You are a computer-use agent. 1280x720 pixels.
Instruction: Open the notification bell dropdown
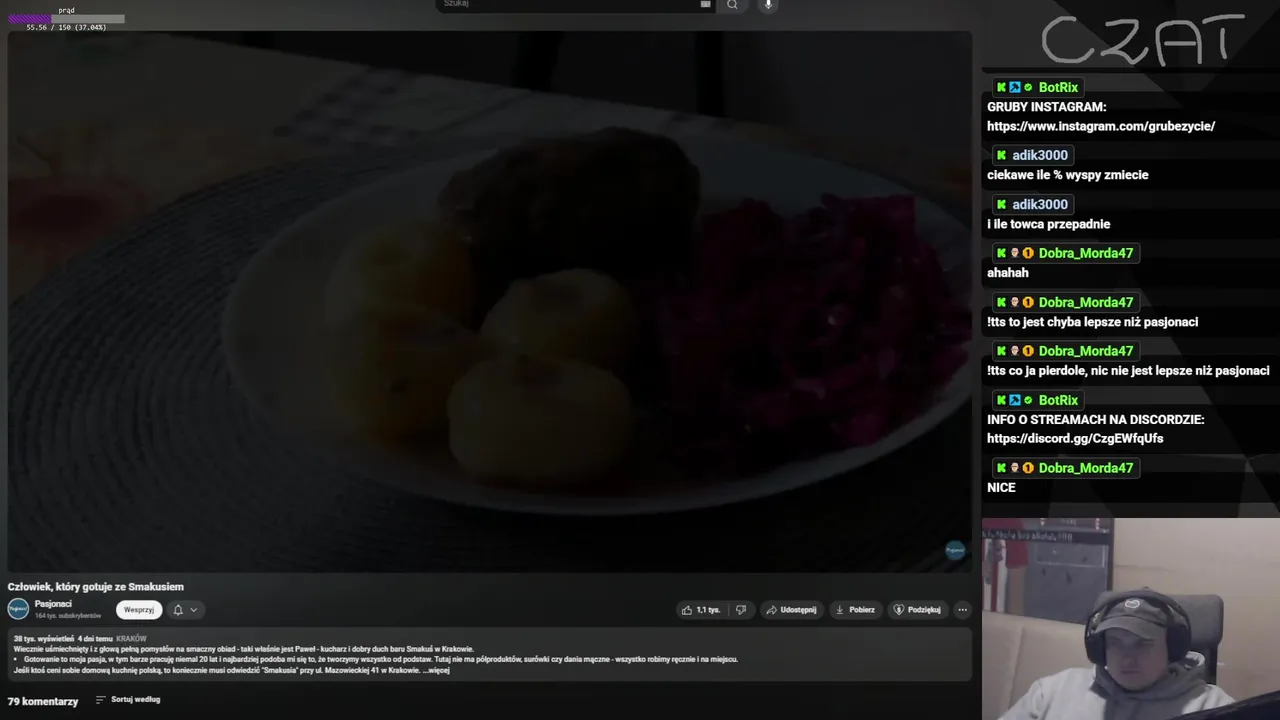pyautogui.click(x=185, y=610)
